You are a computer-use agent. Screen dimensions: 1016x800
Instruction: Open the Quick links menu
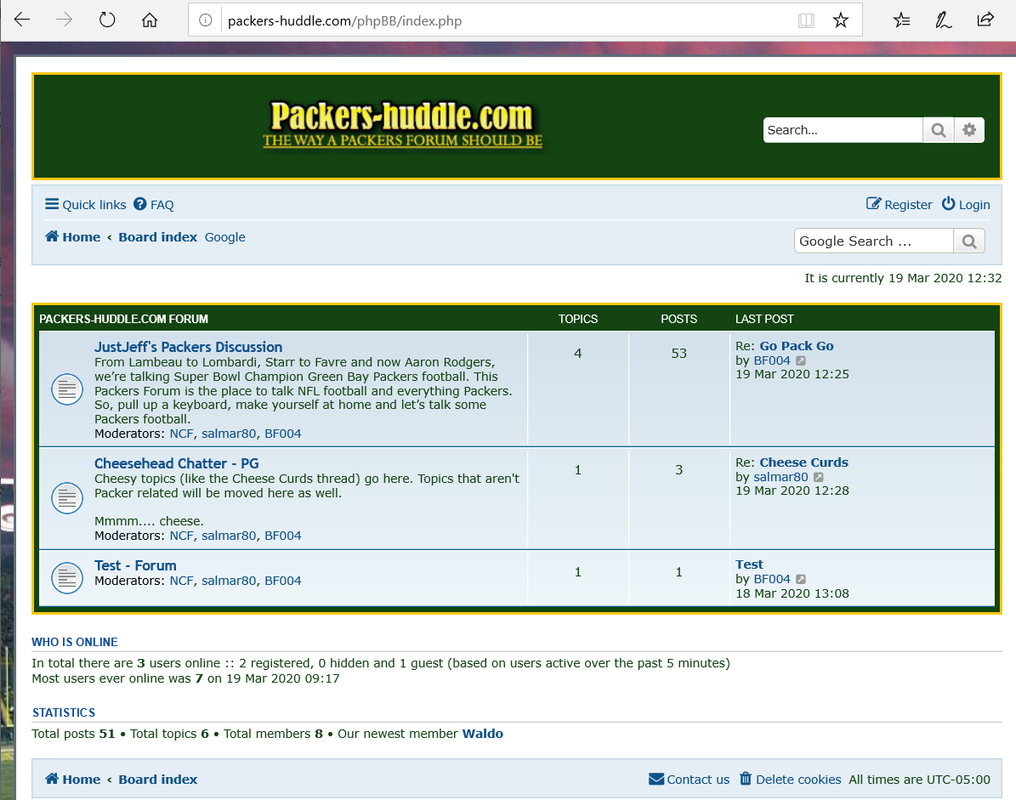[86, 205]
